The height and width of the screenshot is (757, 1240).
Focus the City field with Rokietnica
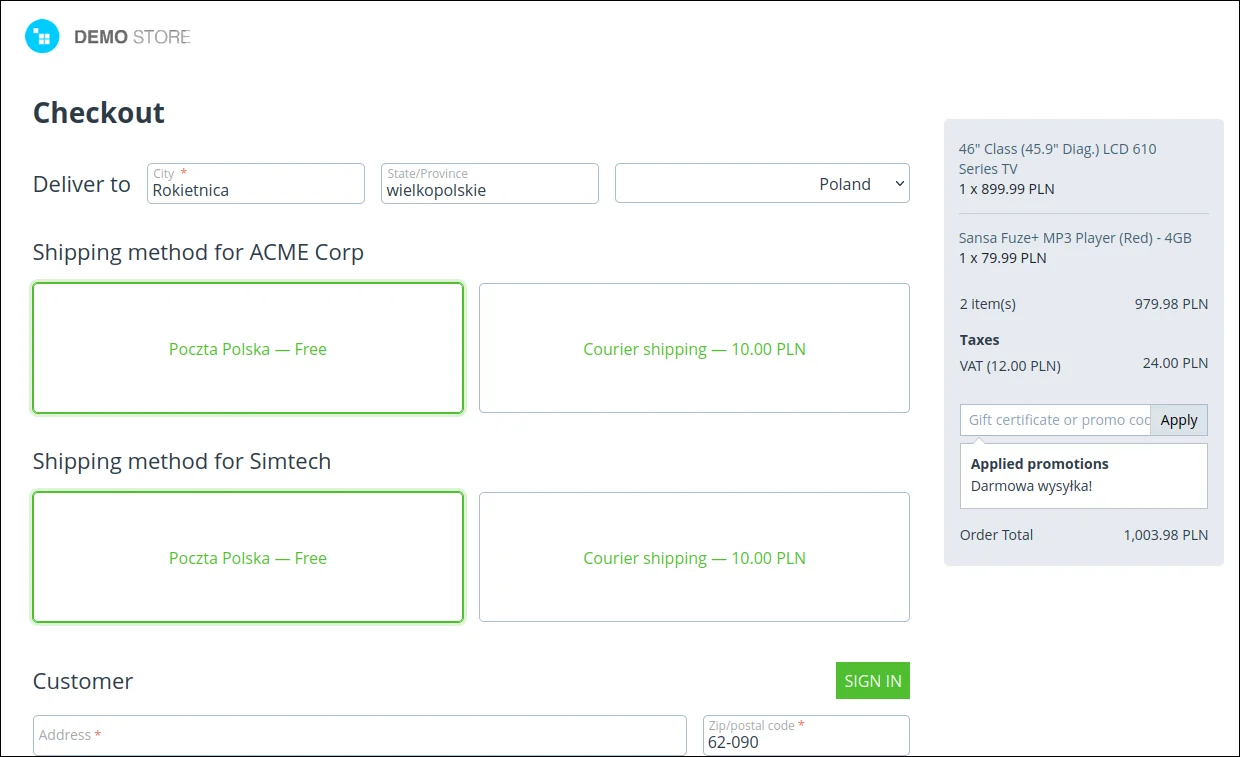256,184
